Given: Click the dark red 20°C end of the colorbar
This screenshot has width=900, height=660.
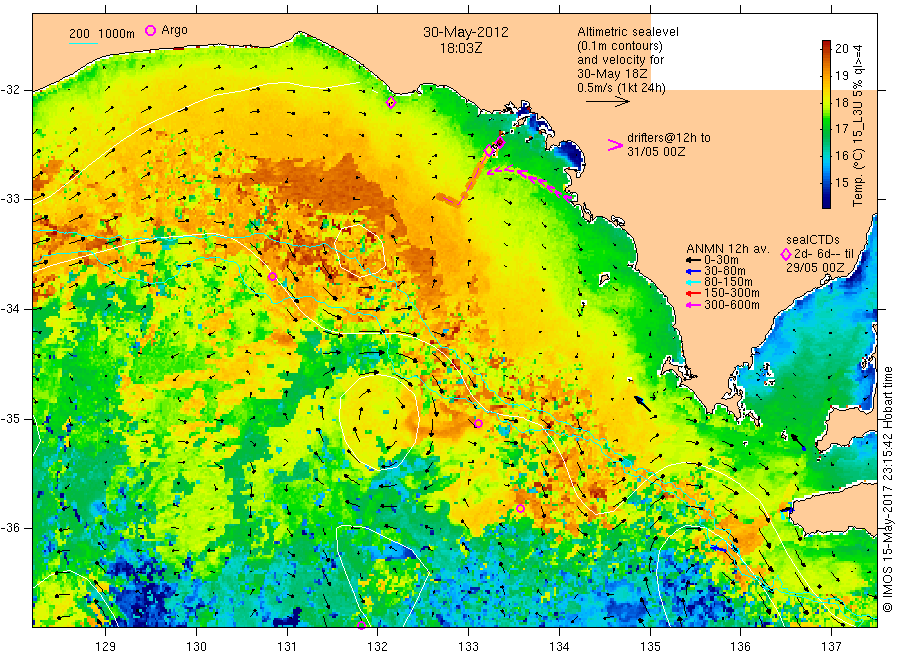Looking at the screenshot, I should pyautogui.click(x=826, y=44).
